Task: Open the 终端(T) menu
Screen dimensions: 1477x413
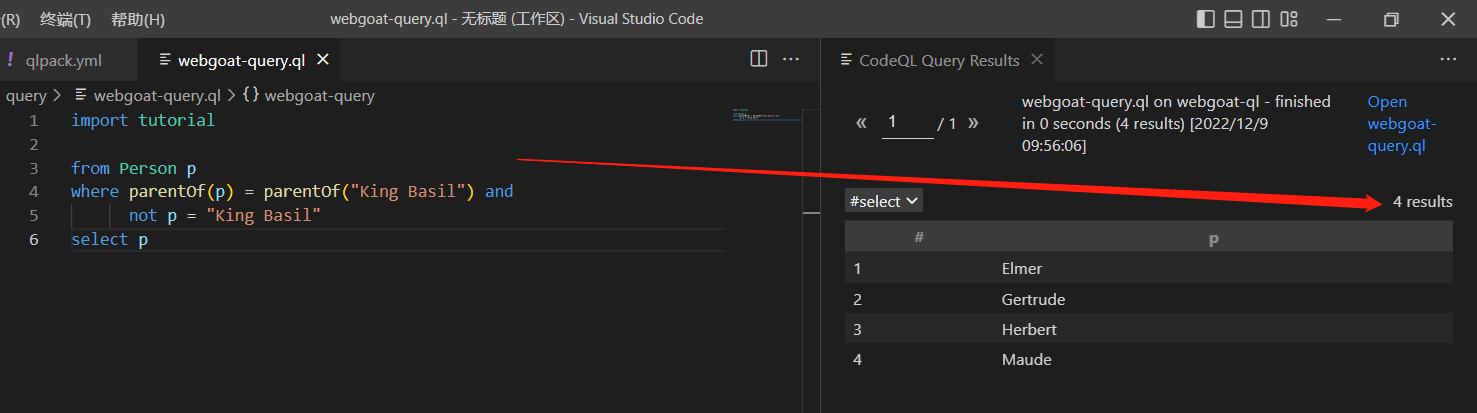Action: 65,19
